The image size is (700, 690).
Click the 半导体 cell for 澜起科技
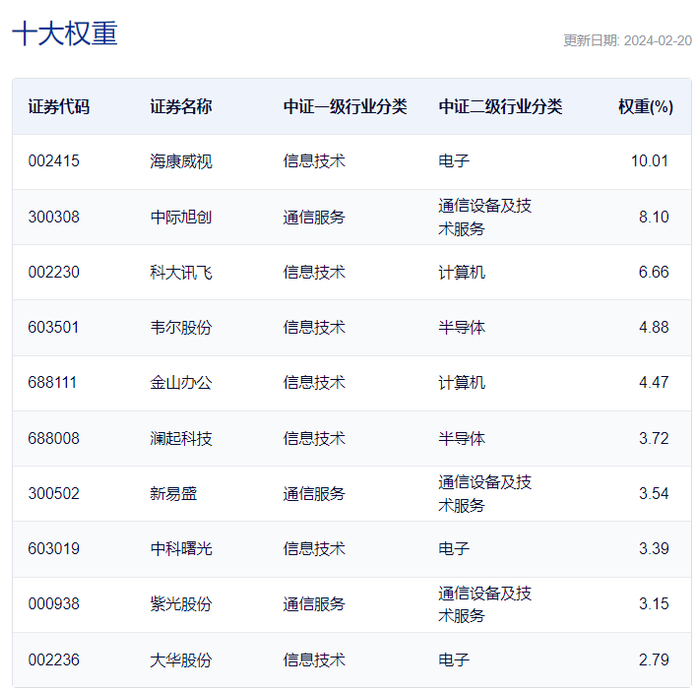coord(462,438)
